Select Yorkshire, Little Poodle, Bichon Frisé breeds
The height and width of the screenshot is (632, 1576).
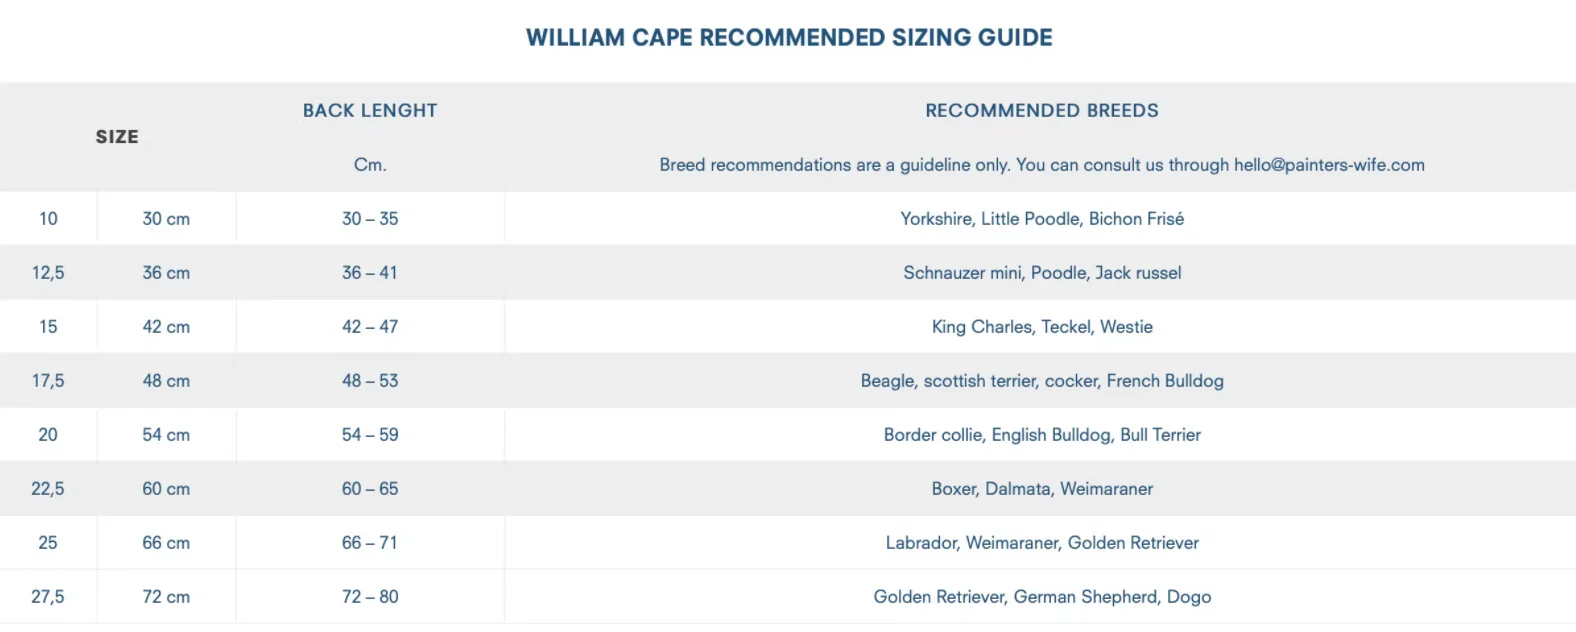point(1042,219)
